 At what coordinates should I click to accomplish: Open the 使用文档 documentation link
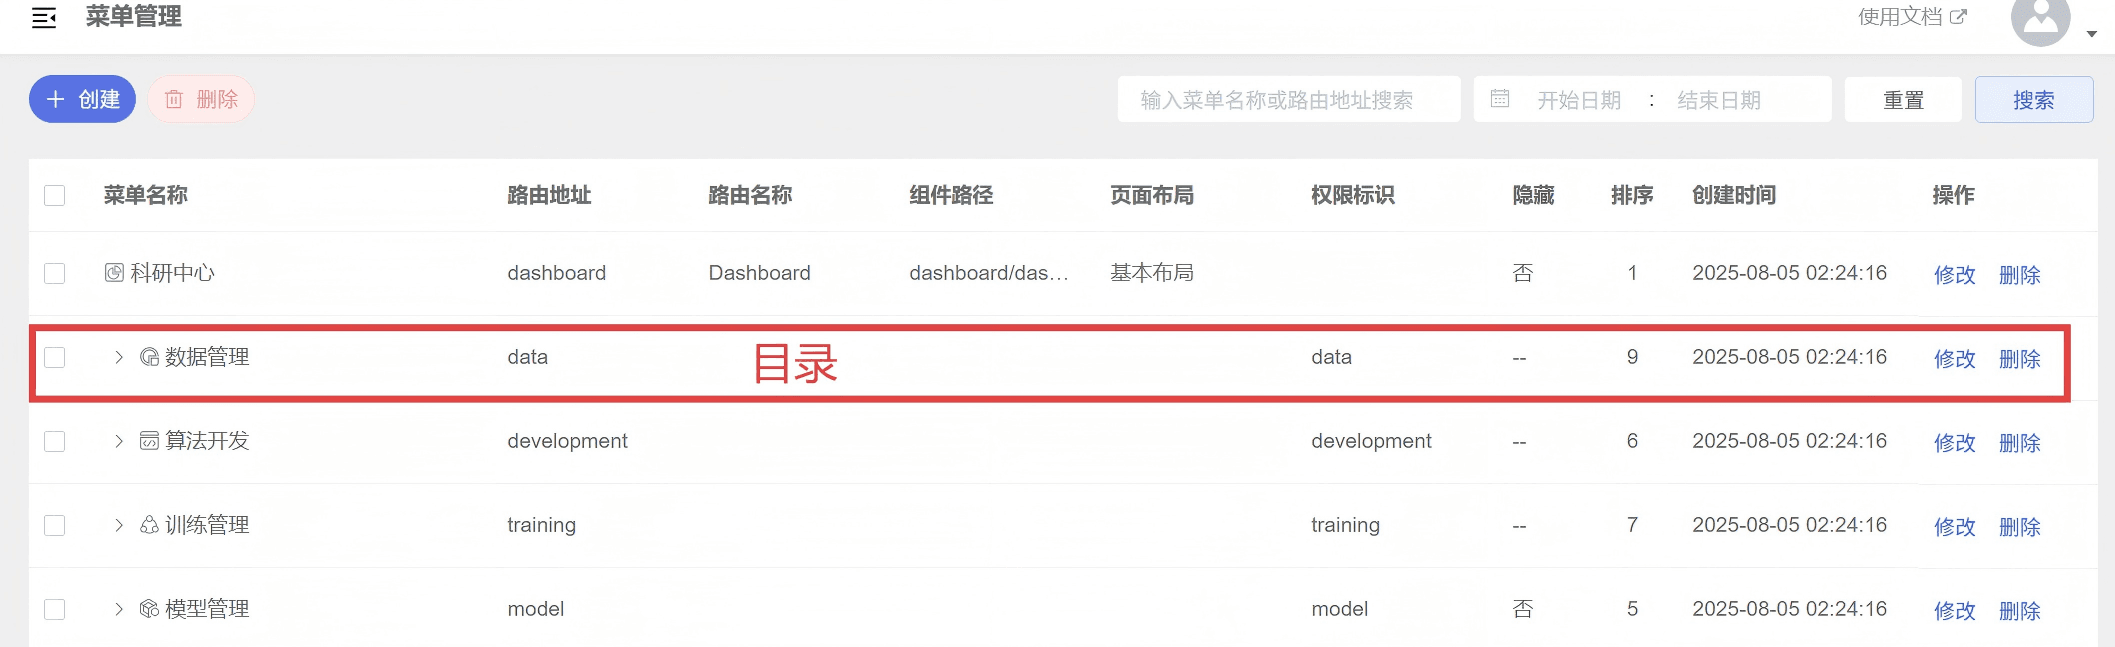click(1911, 17)
